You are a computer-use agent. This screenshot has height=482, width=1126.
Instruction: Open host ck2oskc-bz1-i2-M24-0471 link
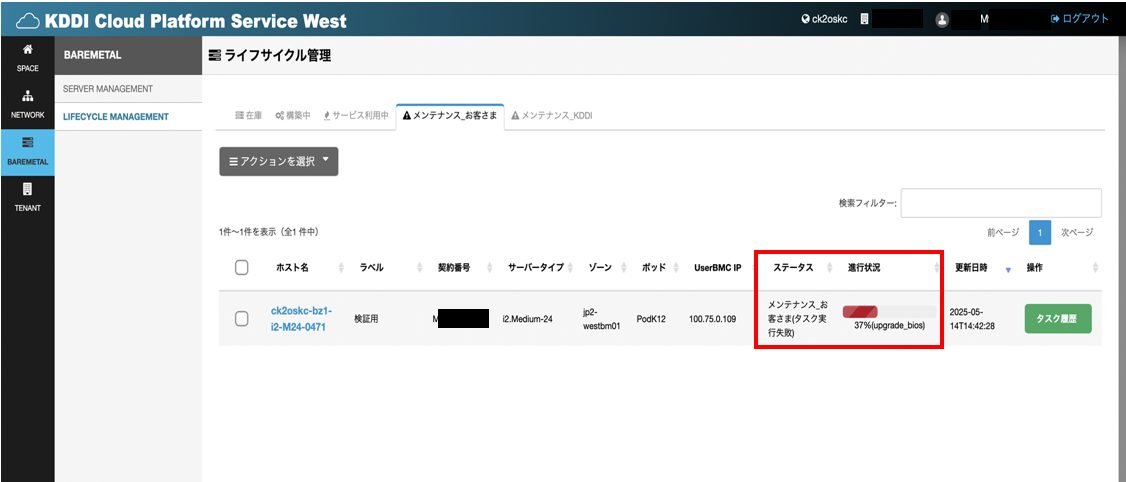302,318
